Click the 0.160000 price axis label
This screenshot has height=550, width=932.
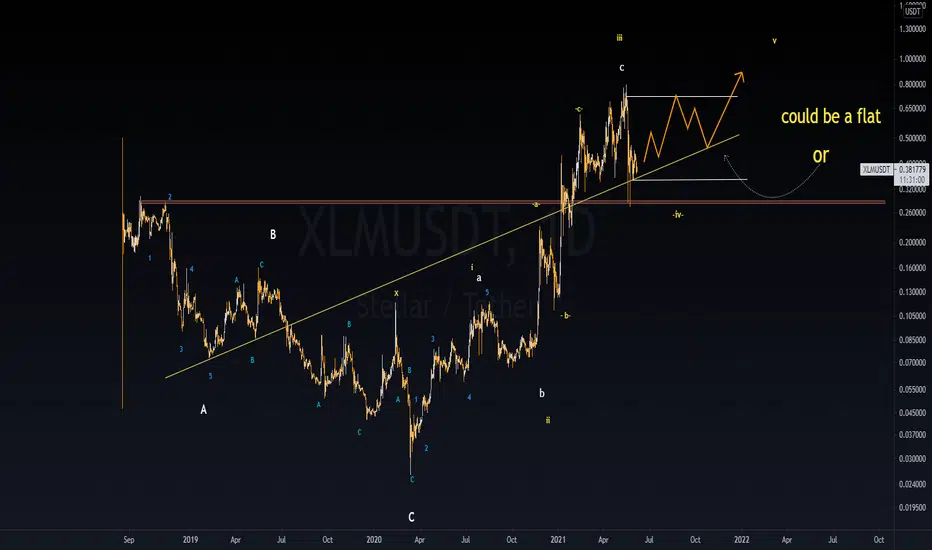[912, 268]
